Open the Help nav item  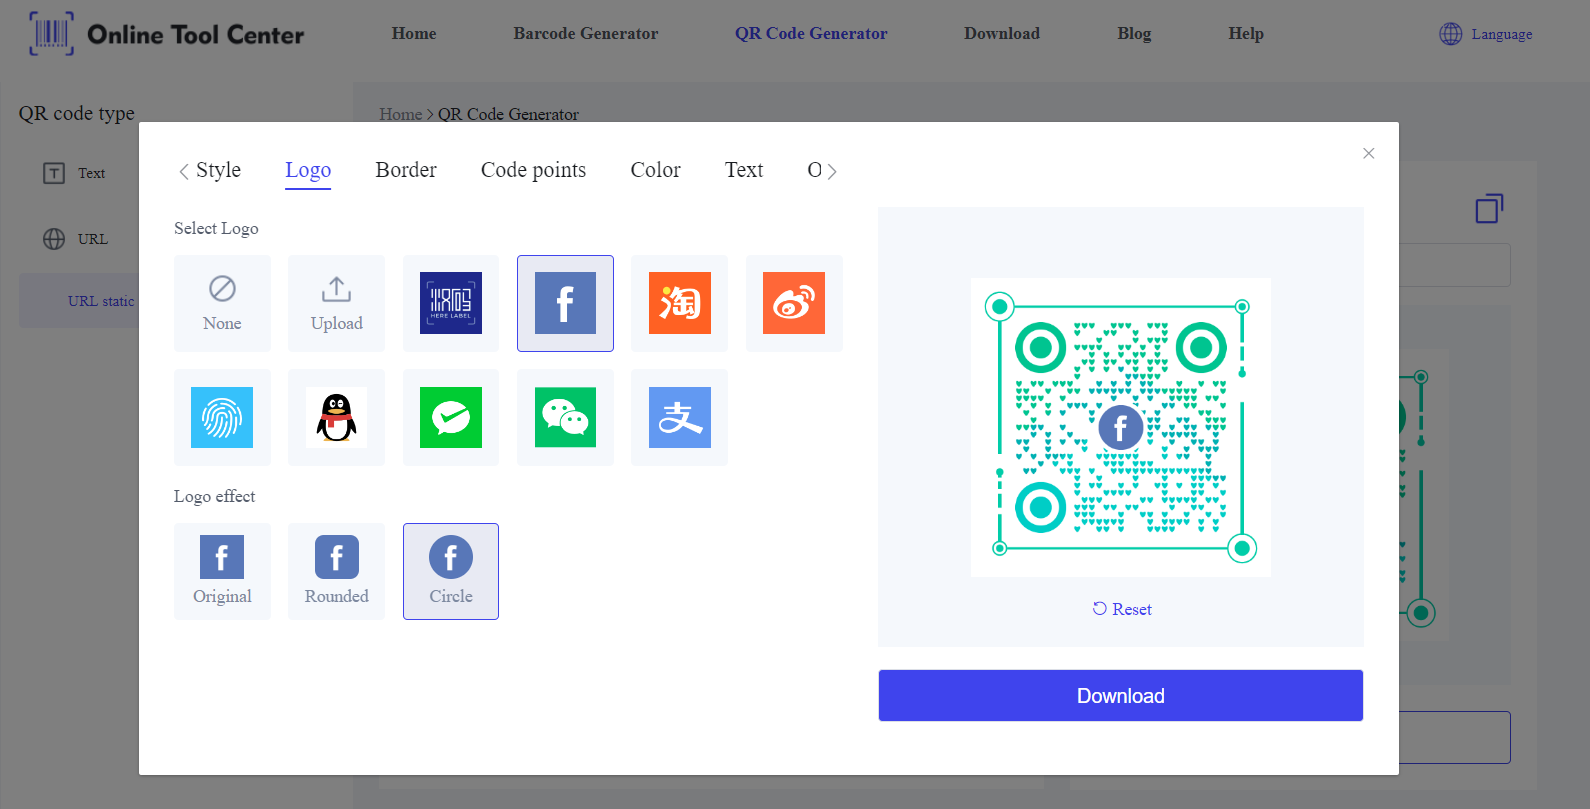tap(1246, 33)
